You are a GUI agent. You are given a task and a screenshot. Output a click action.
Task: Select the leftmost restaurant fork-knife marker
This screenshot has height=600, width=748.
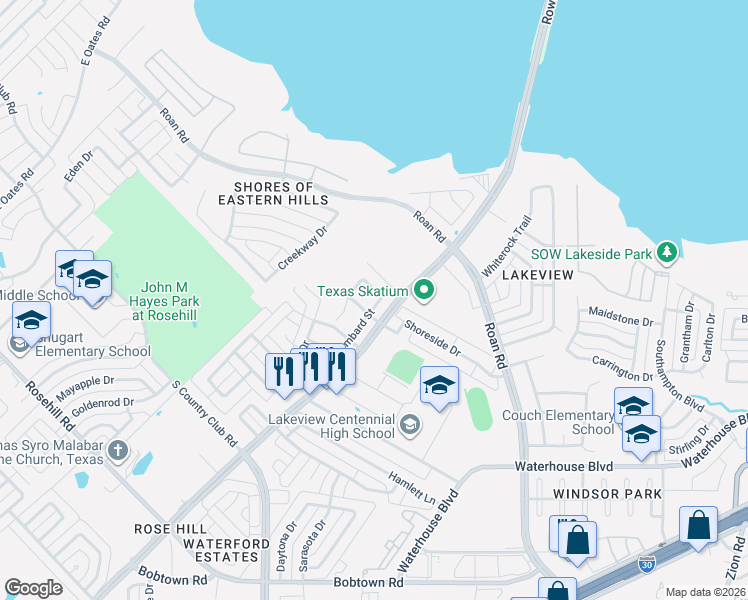tap(284, 371)
